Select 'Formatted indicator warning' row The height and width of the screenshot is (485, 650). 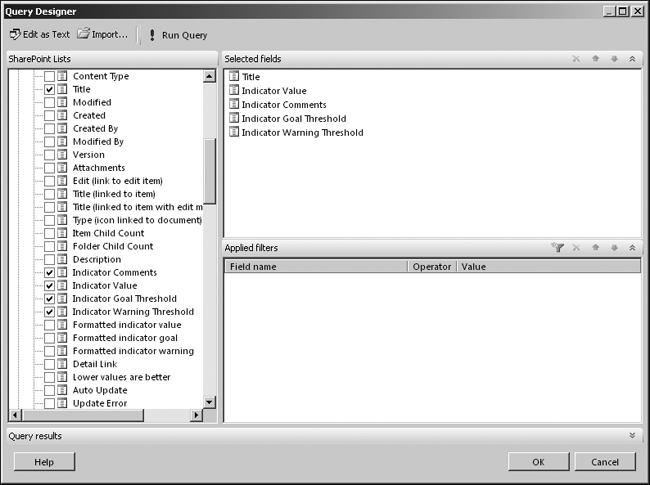click(x=133, y=351)
